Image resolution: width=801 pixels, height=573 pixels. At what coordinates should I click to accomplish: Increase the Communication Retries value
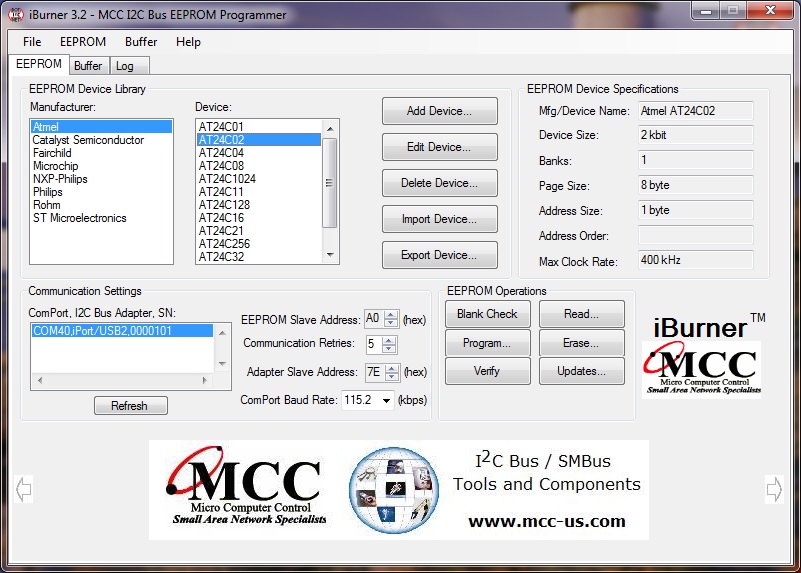pyautogui.click(x=389, y=340)
